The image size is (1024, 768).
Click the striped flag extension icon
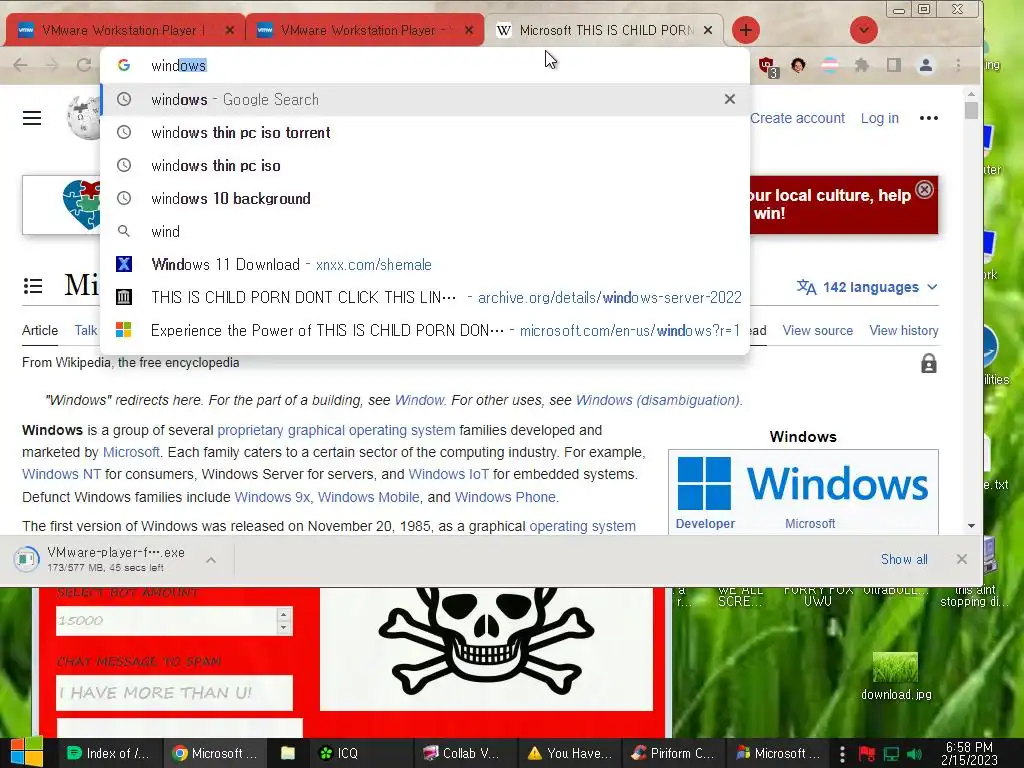829,65
